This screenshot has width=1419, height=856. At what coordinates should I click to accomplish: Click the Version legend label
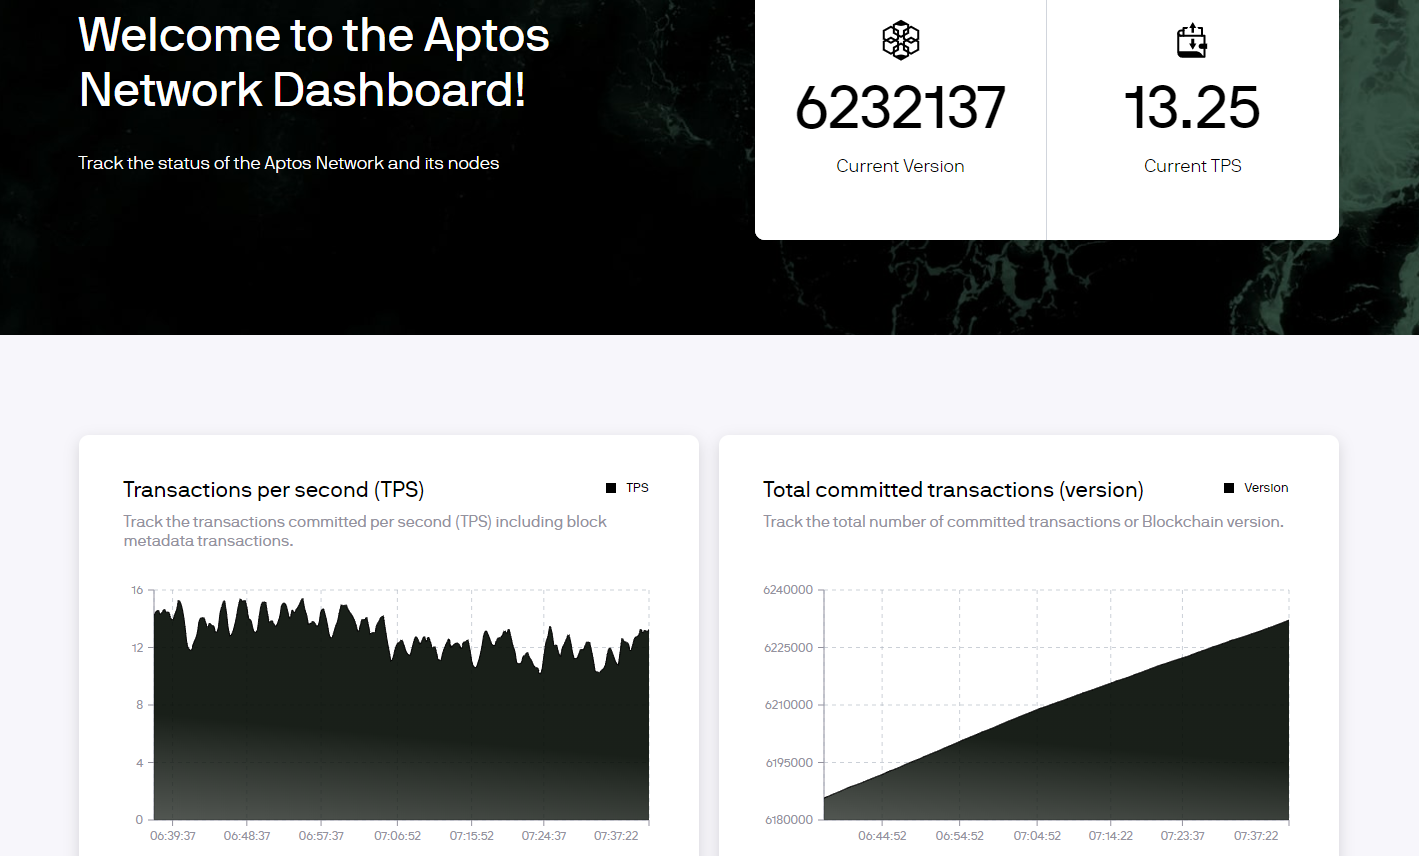[x=1266, y=488]
